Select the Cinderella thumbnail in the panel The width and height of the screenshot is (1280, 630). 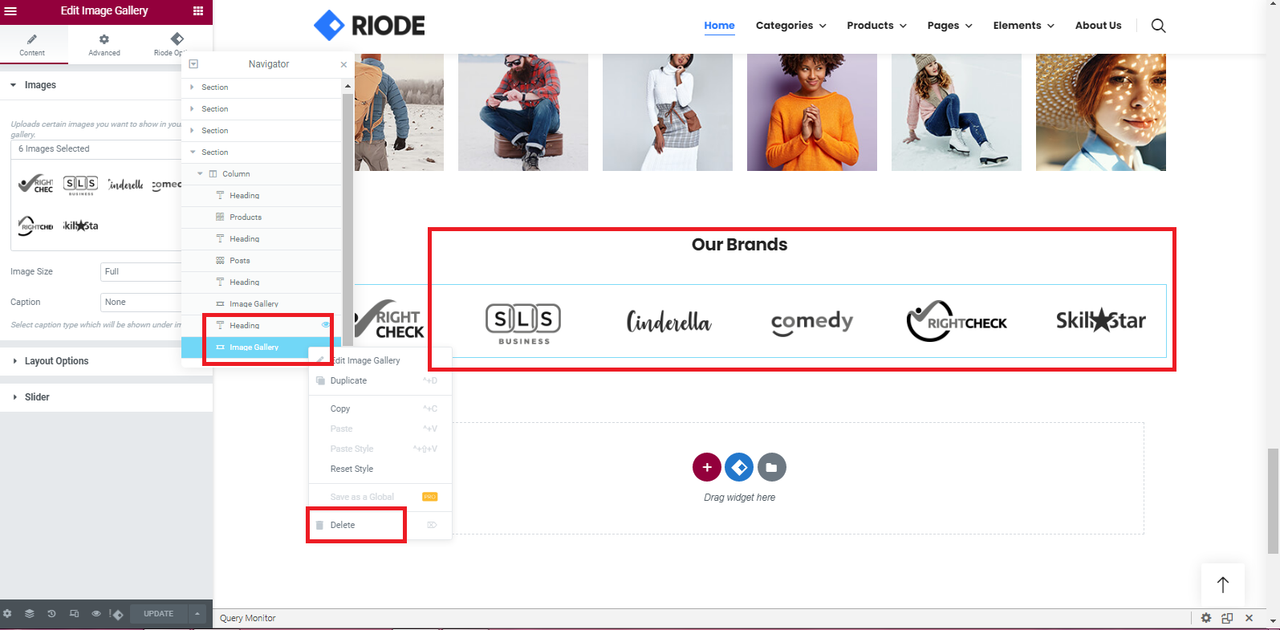tap(125, 184)
